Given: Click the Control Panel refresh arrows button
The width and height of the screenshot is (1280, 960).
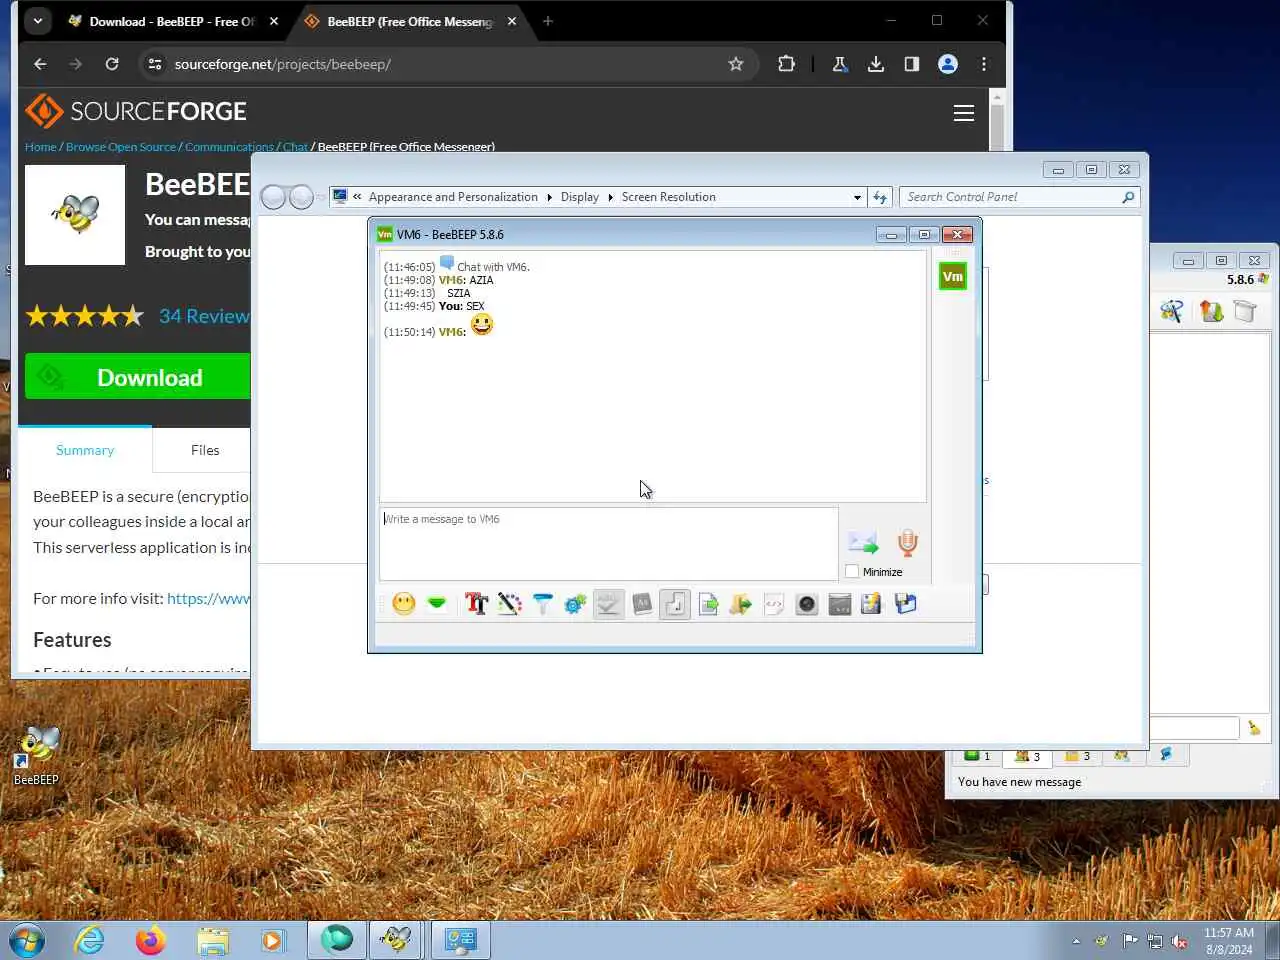Looking at the screenshot, I should click(880, 197).
